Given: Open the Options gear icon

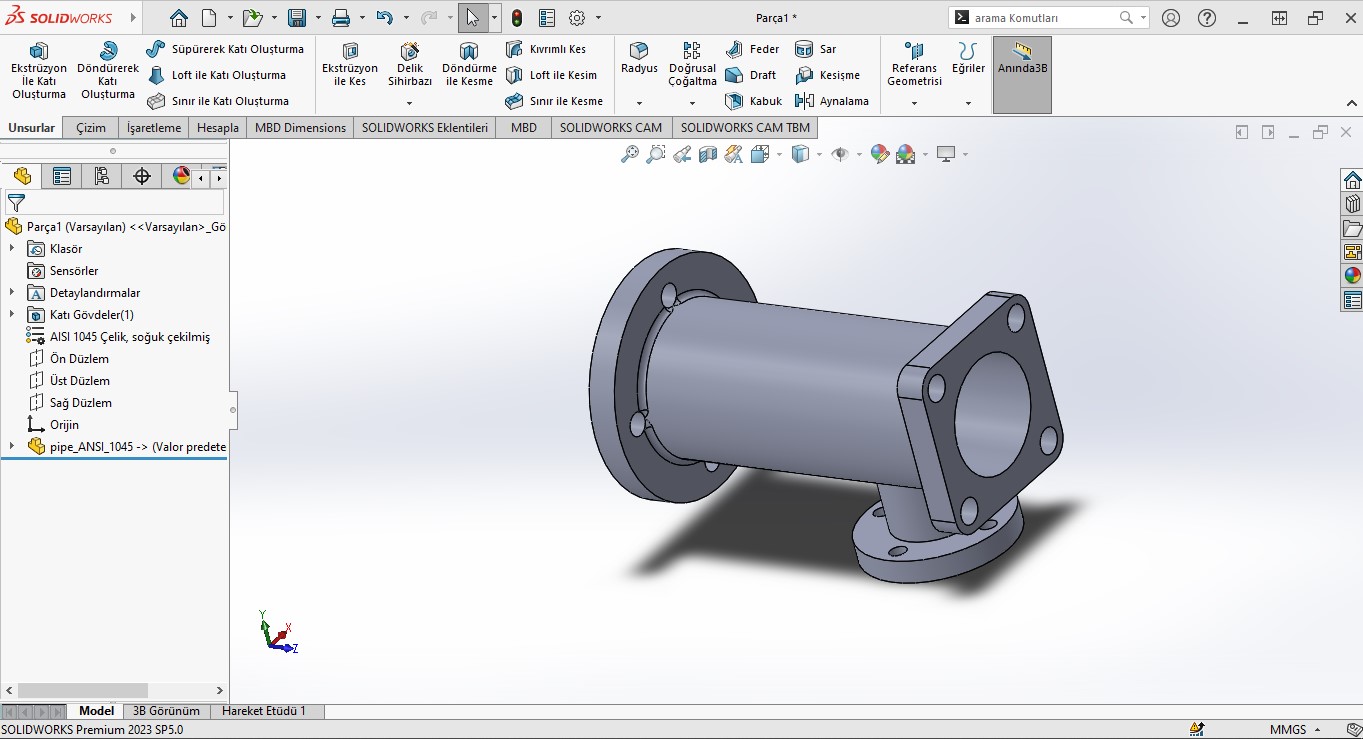Looking at the screenshot, I should [x=577, y=18].
